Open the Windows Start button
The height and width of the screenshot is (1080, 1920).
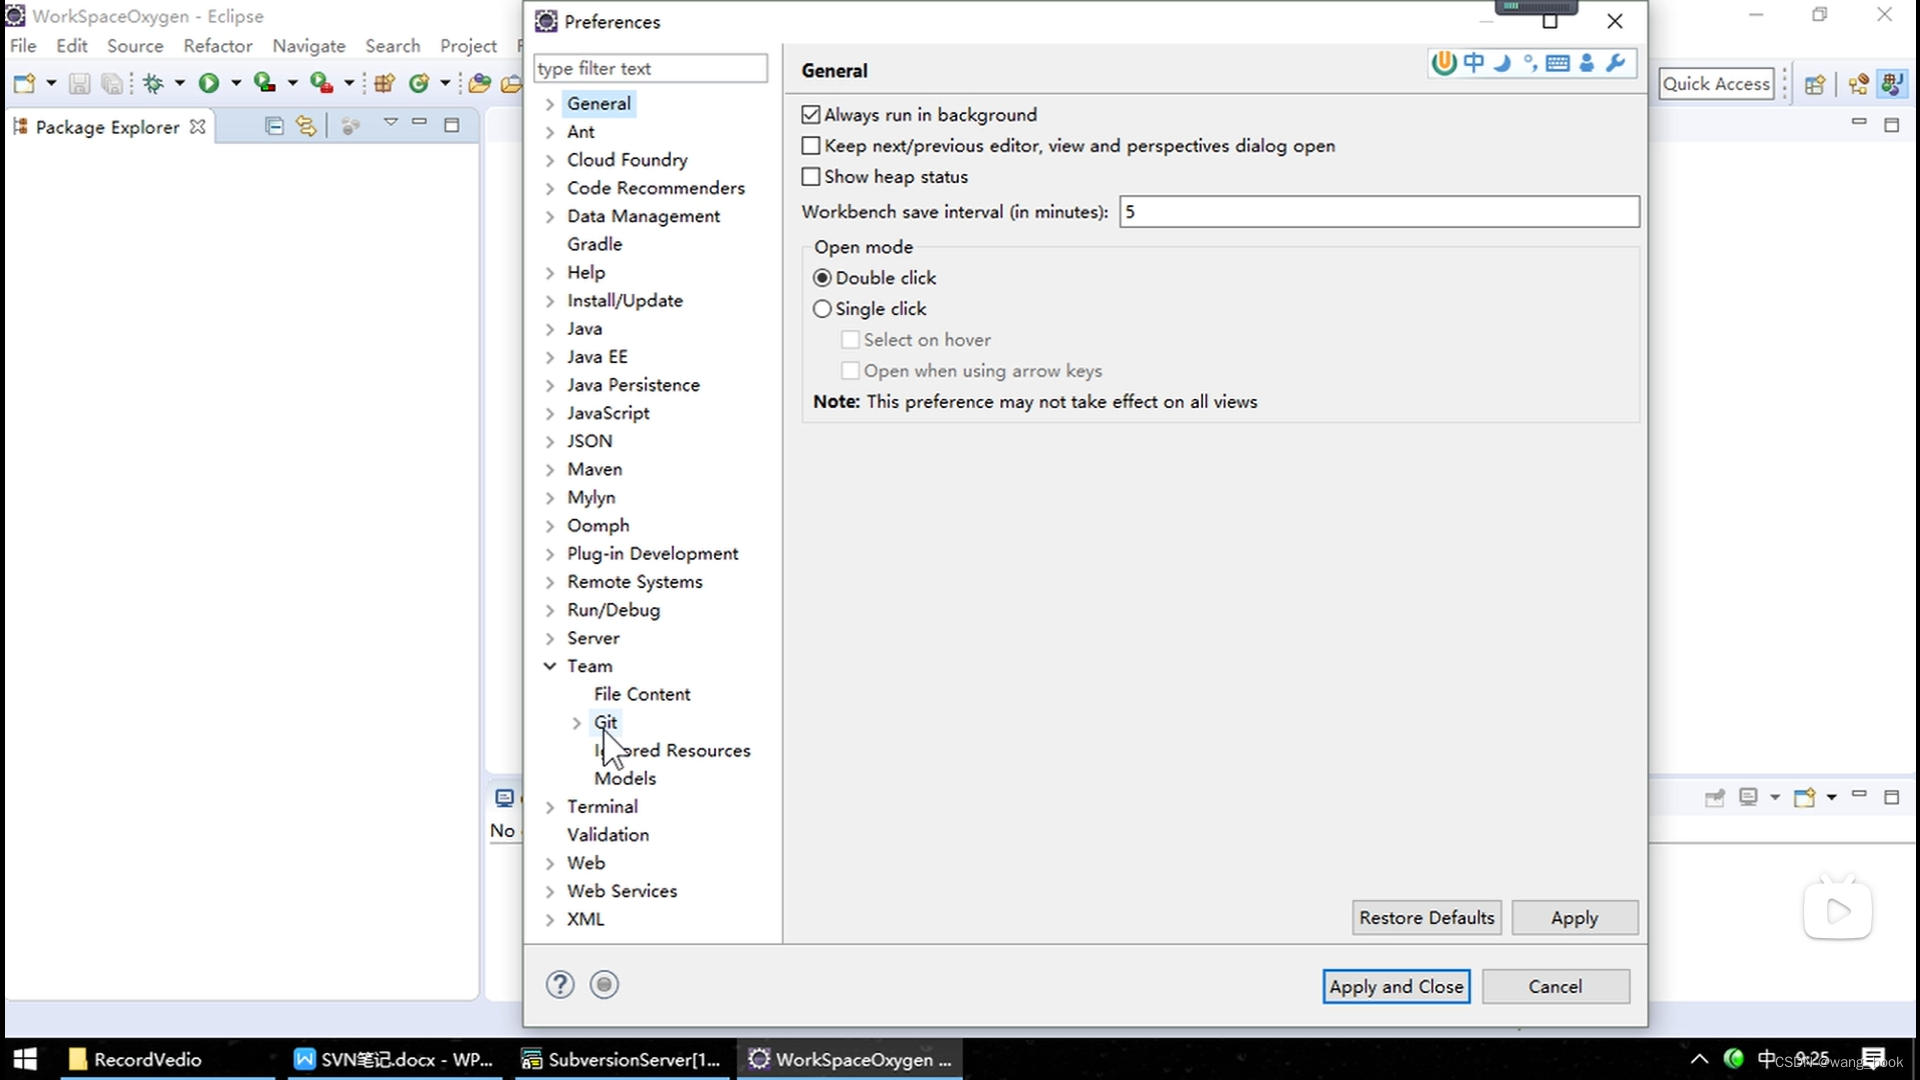pos(26,1059)
